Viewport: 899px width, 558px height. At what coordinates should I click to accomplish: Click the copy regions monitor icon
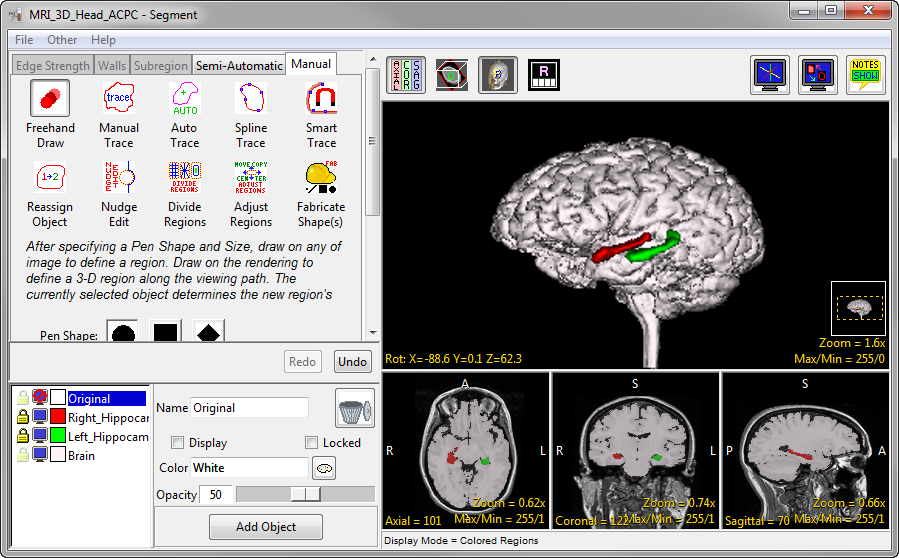[818, 75]
